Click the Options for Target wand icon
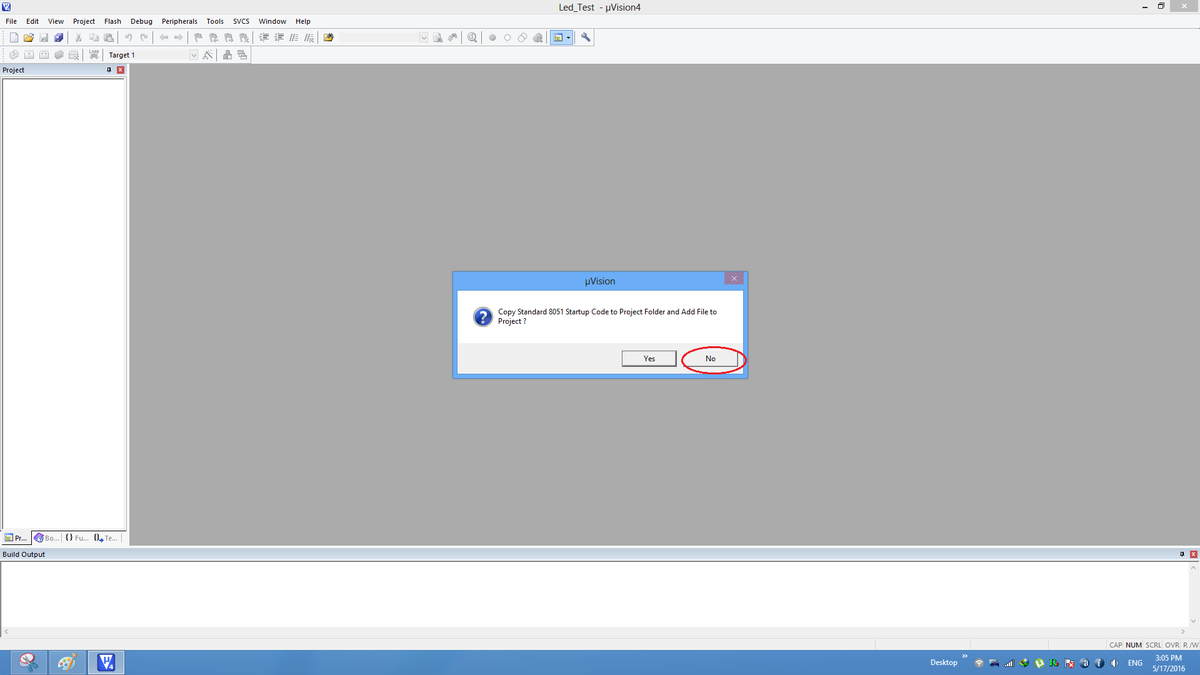This screenshot has width=1200, height=675. [208, 54]
